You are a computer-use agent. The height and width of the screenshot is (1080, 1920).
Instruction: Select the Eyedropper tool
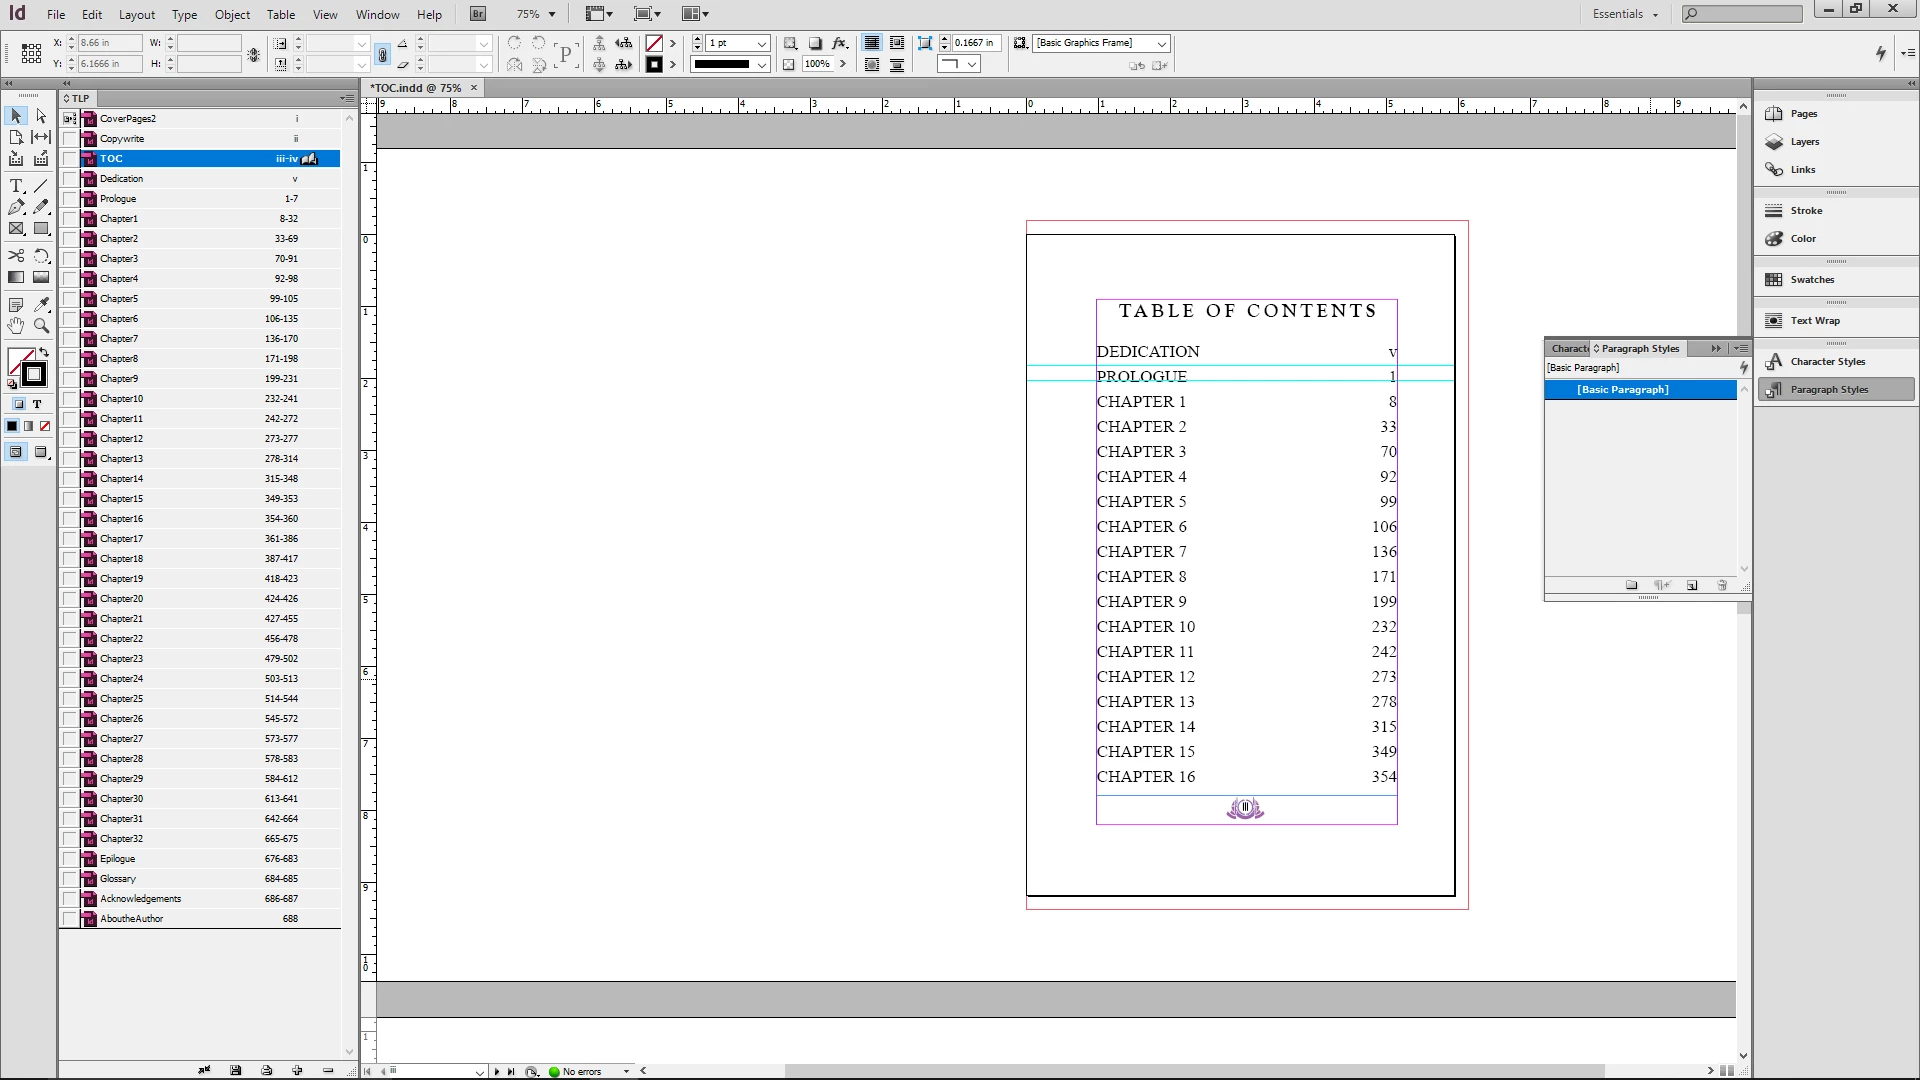tap(41, 304)
